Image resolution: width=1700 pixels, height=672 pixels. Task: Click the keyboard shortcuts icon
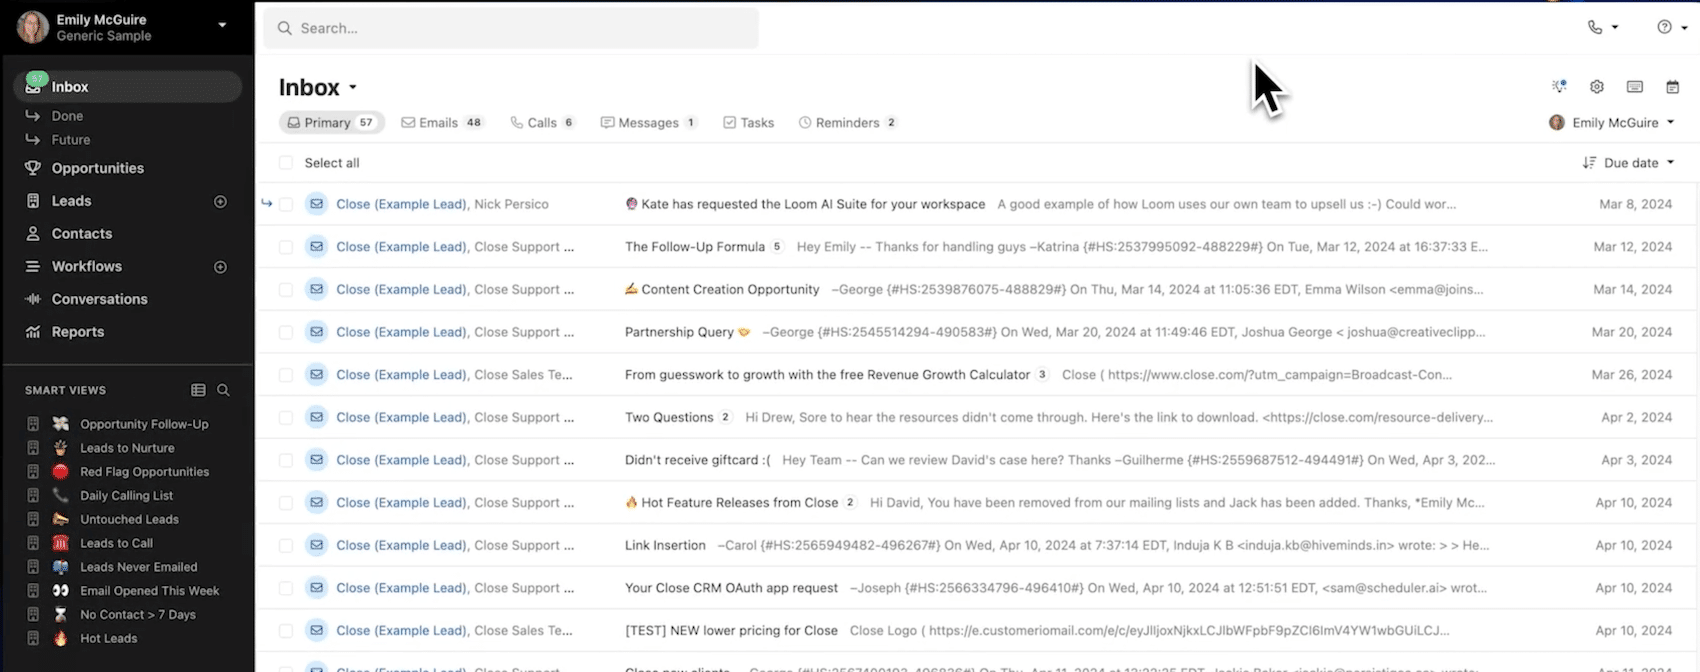tap(1635, 87)
